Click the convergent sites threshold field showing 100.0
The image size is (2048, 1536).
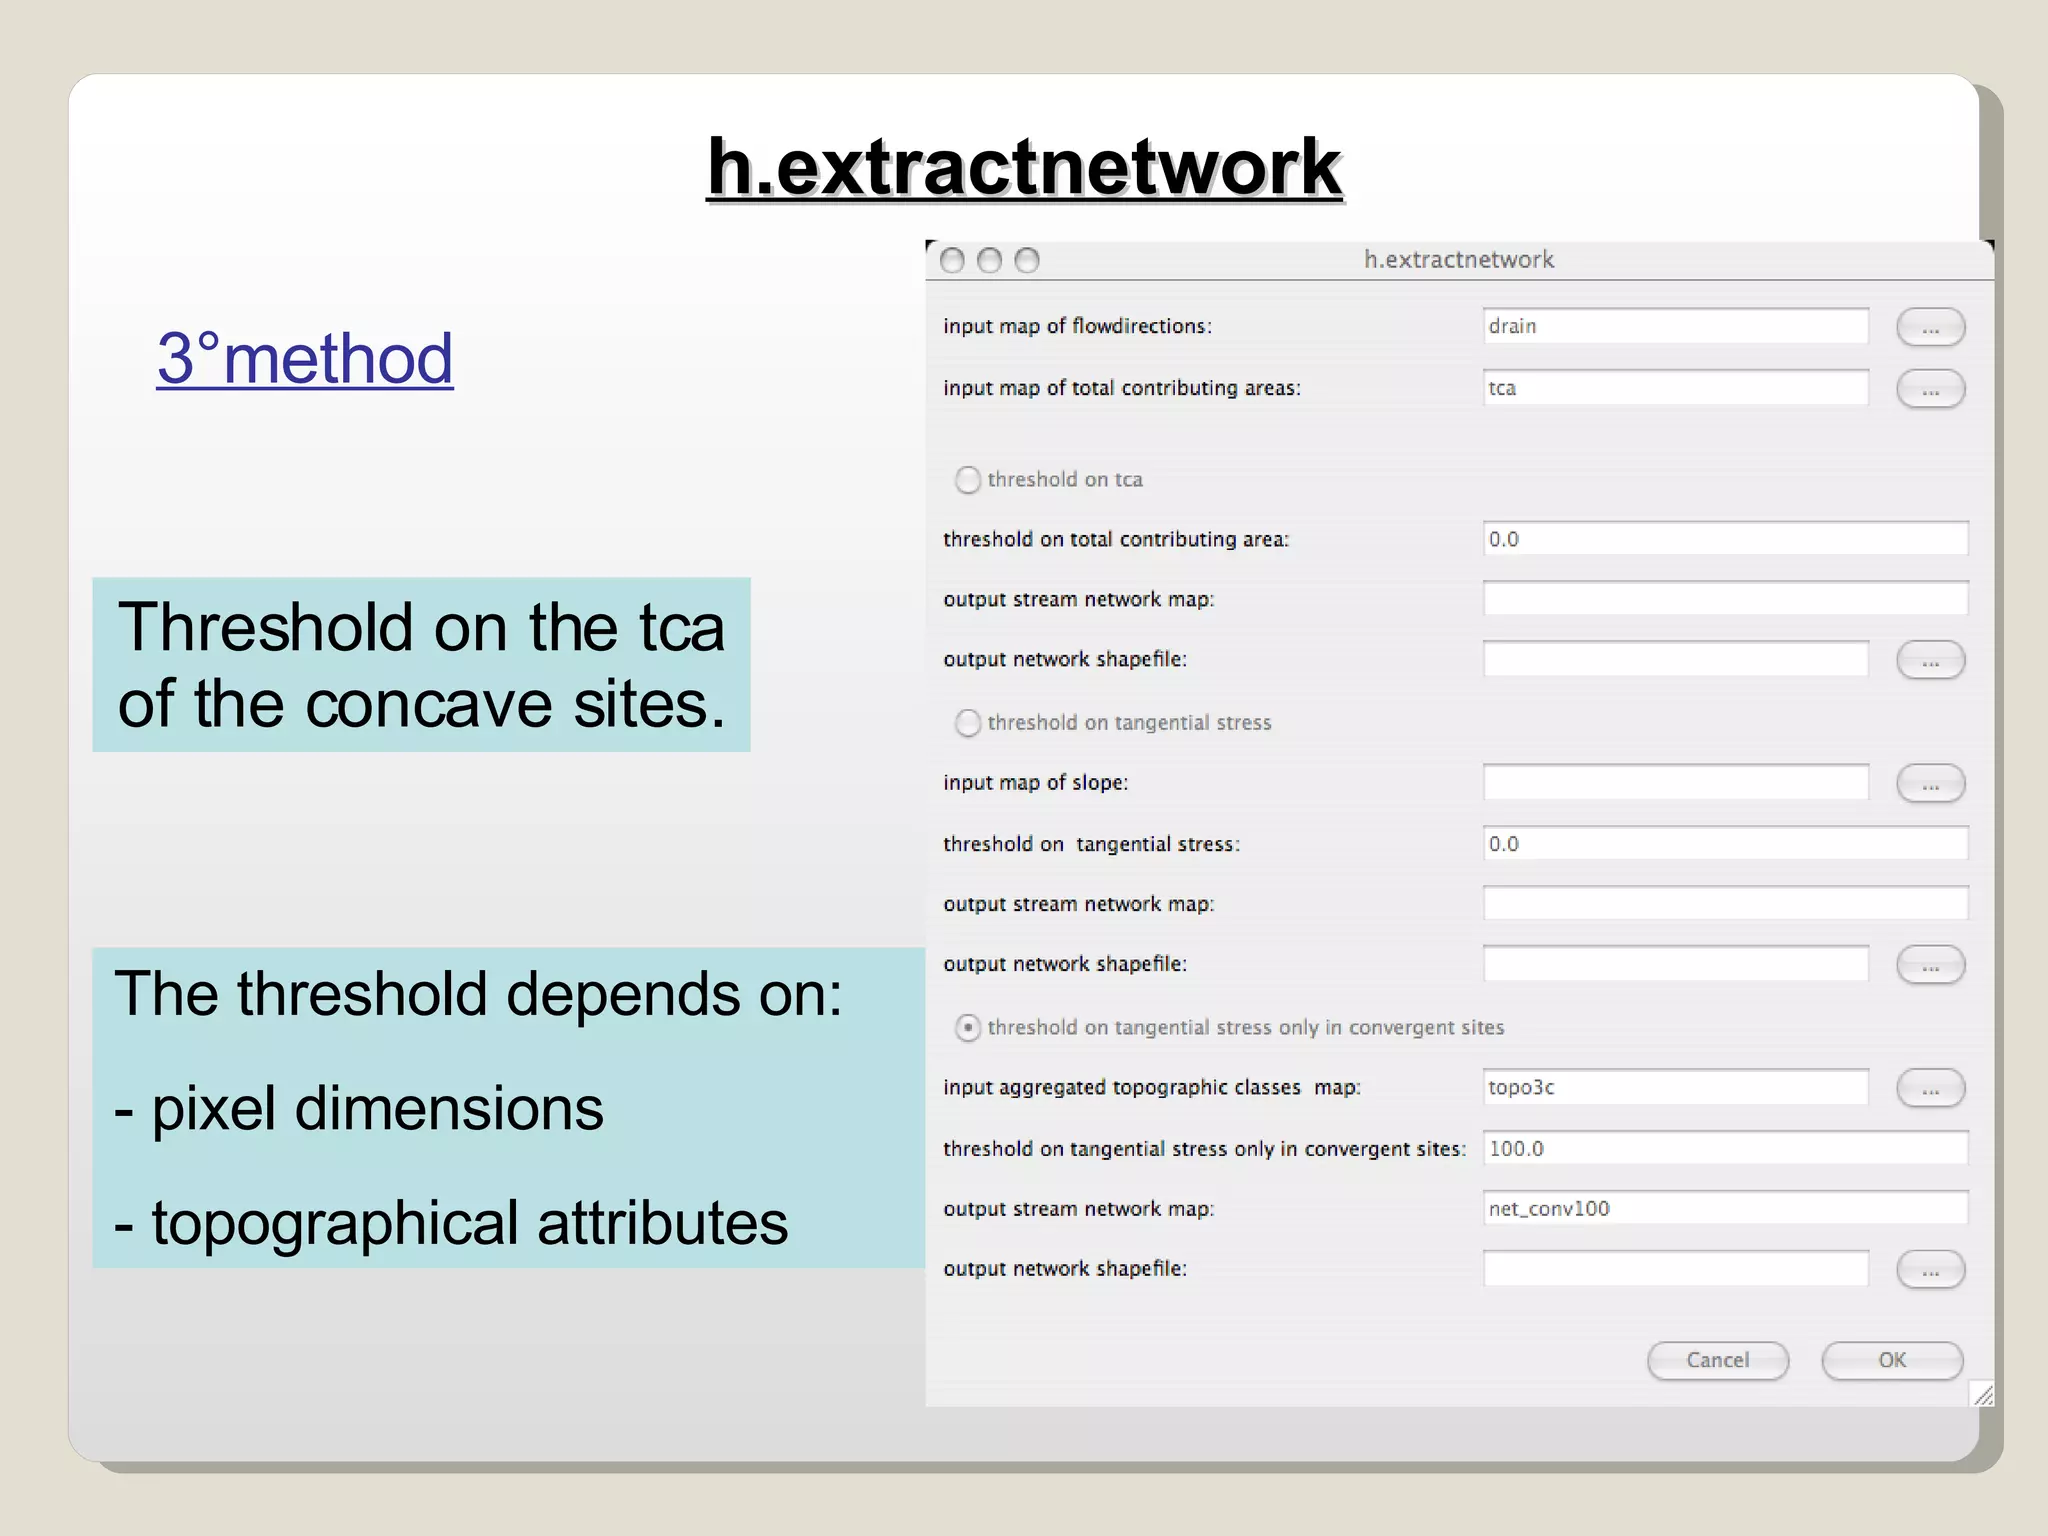click(1725, 1148)
